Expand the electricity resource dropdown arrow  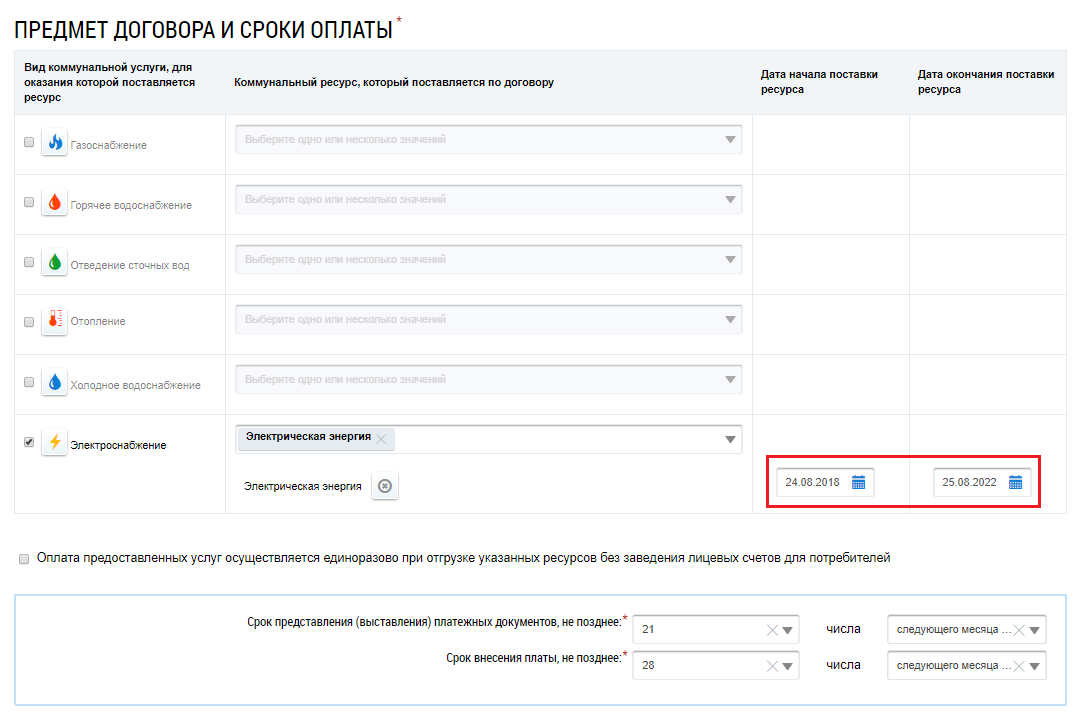pyautogui.click(x=730, y=439)
